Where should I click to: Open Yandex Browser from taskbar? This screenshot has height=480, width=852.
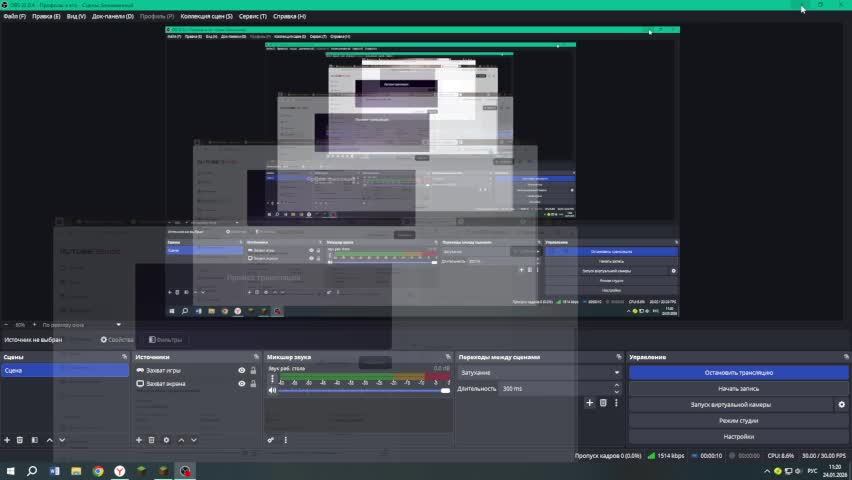pyautogui.click(x=120, y=471)
